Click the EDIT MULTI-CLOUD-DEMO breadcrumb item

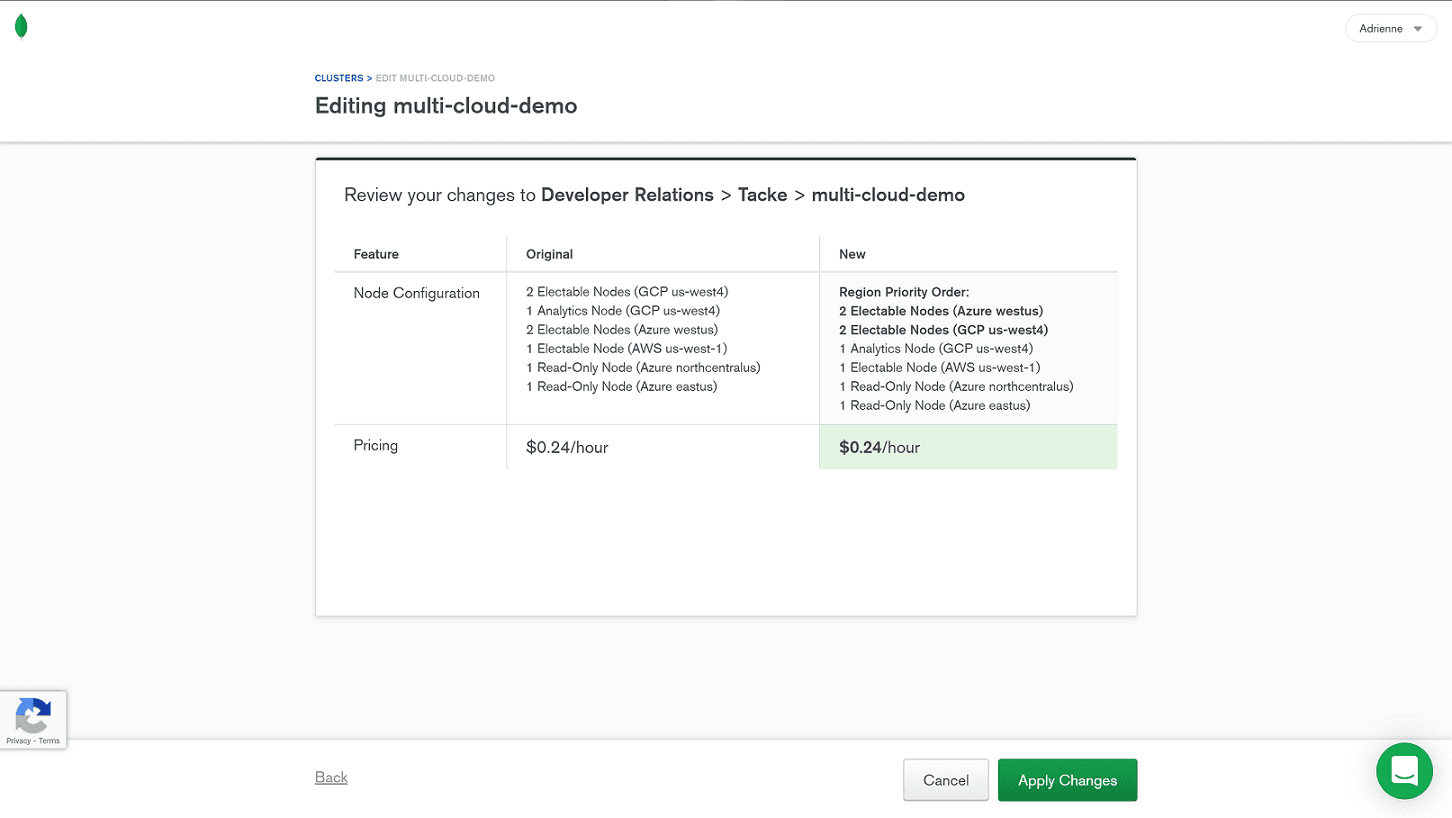[x=435, y=77]
